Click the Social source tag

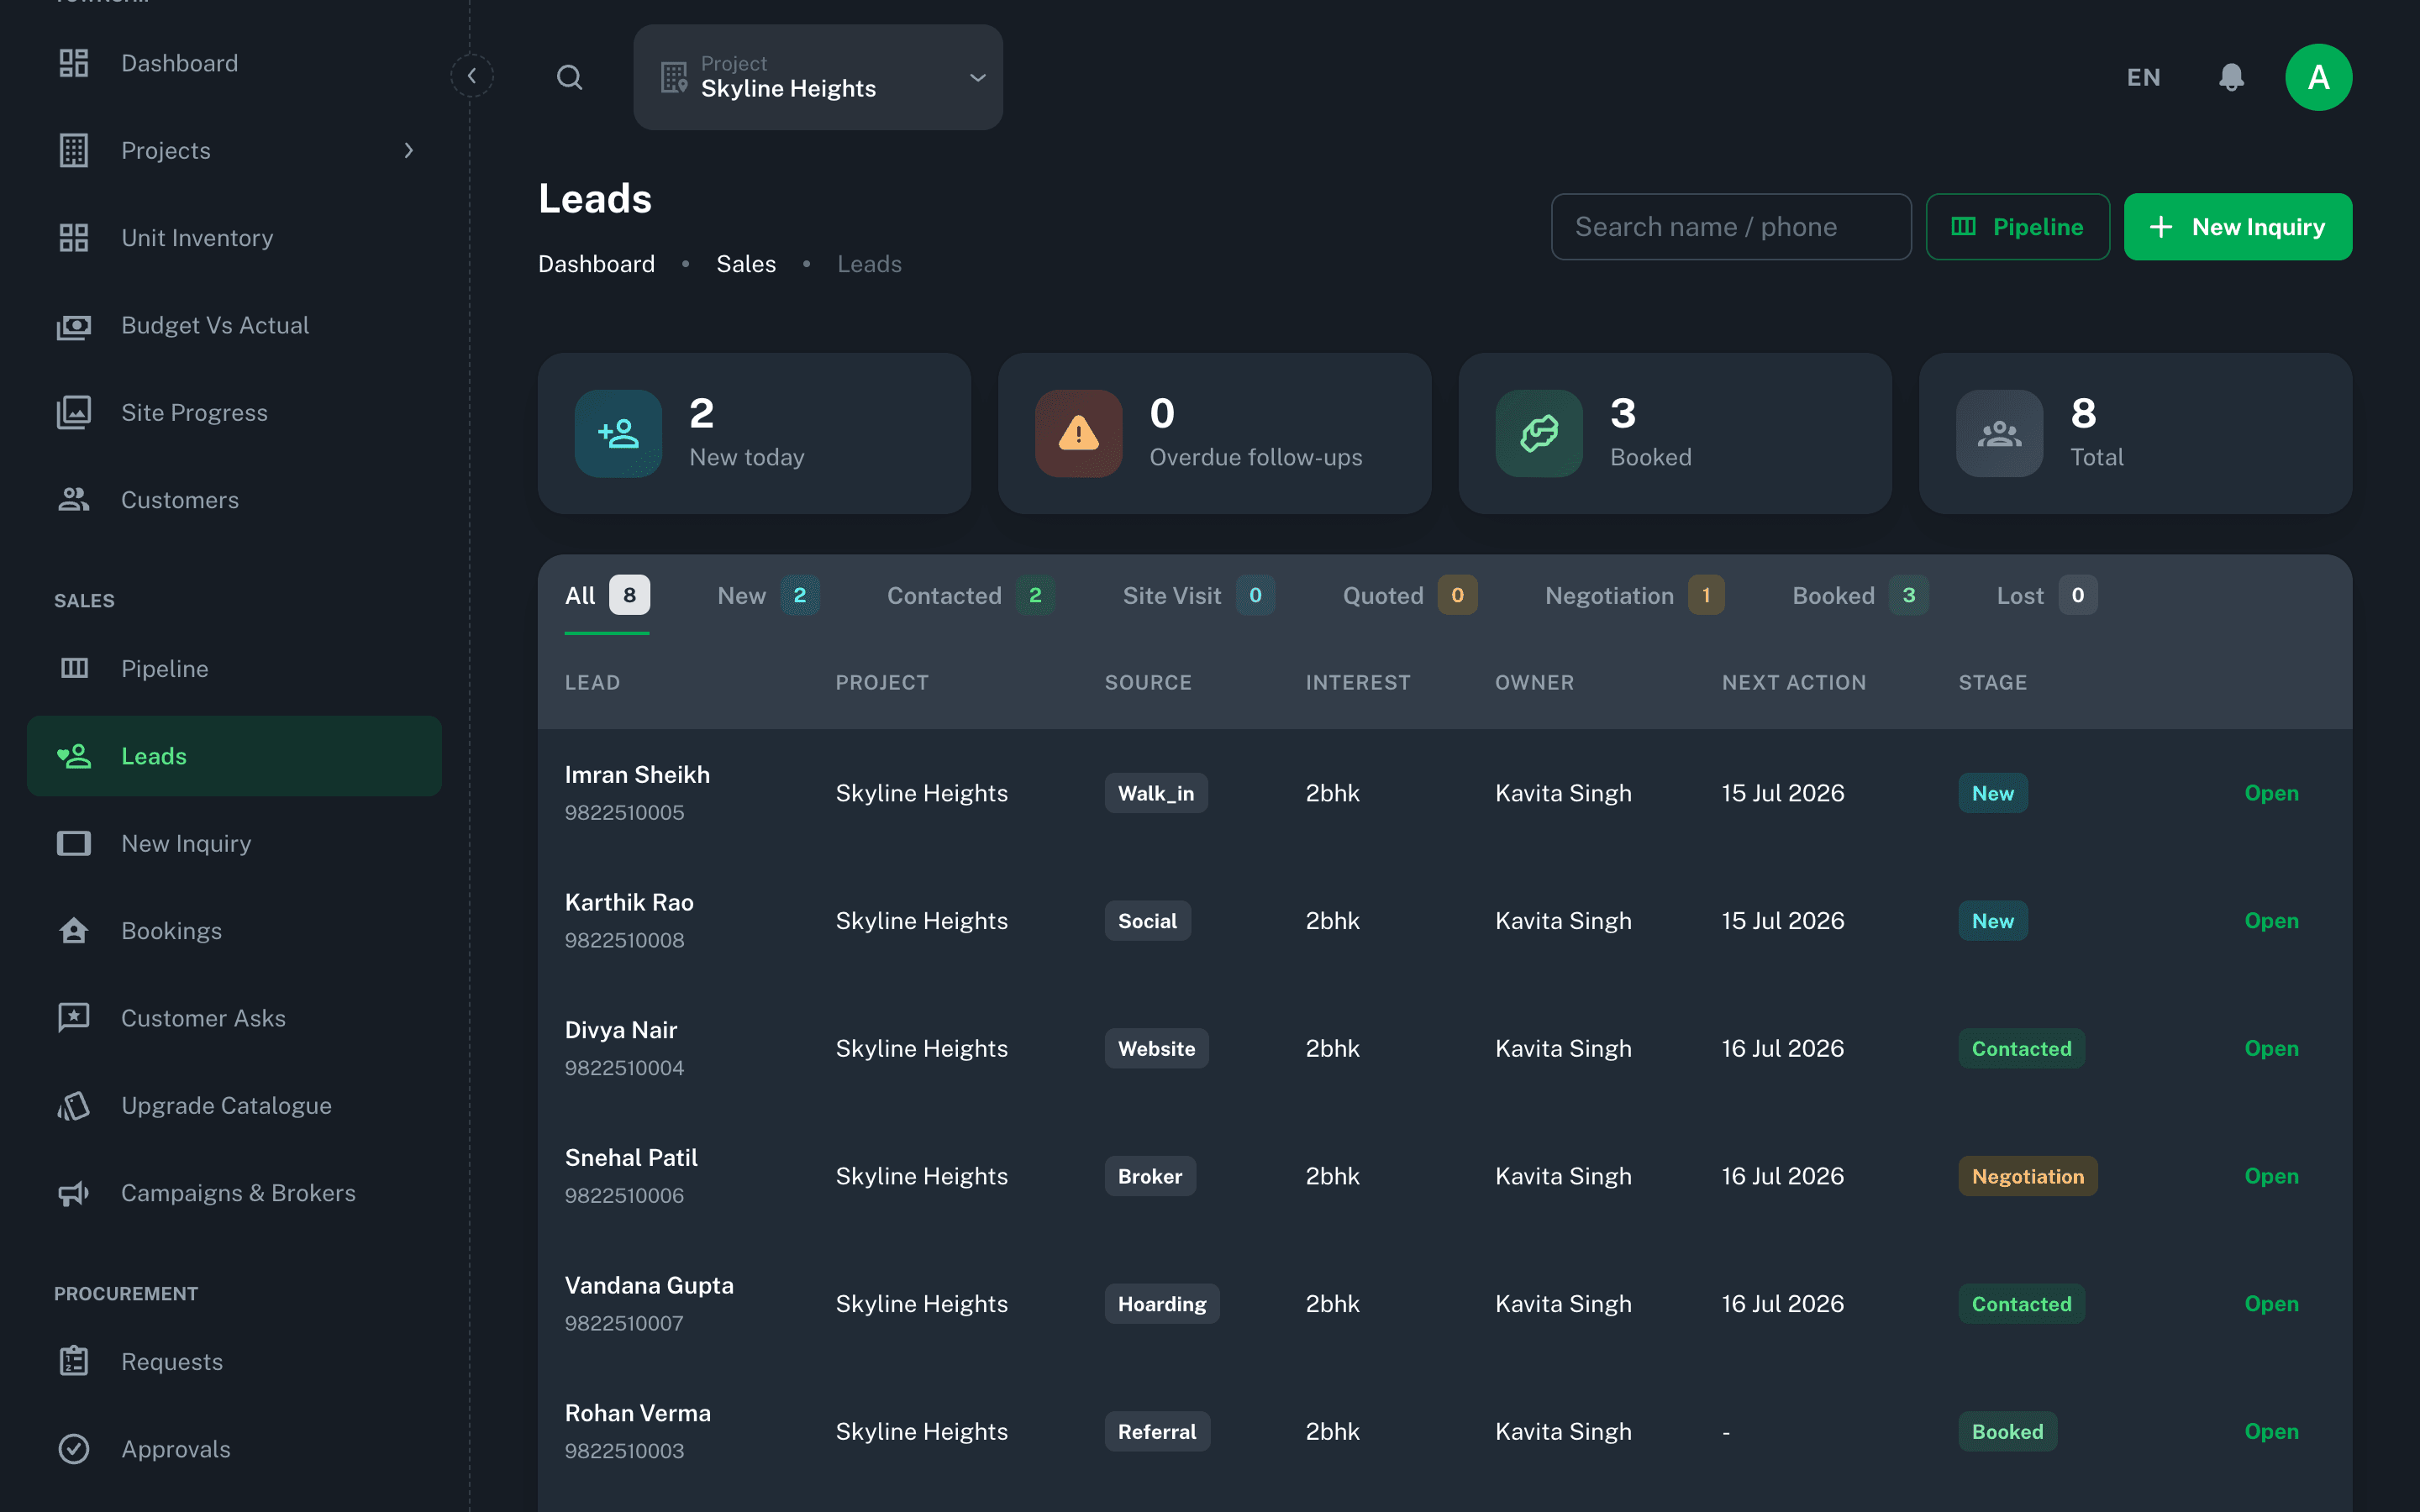[x=1148, y=921]
